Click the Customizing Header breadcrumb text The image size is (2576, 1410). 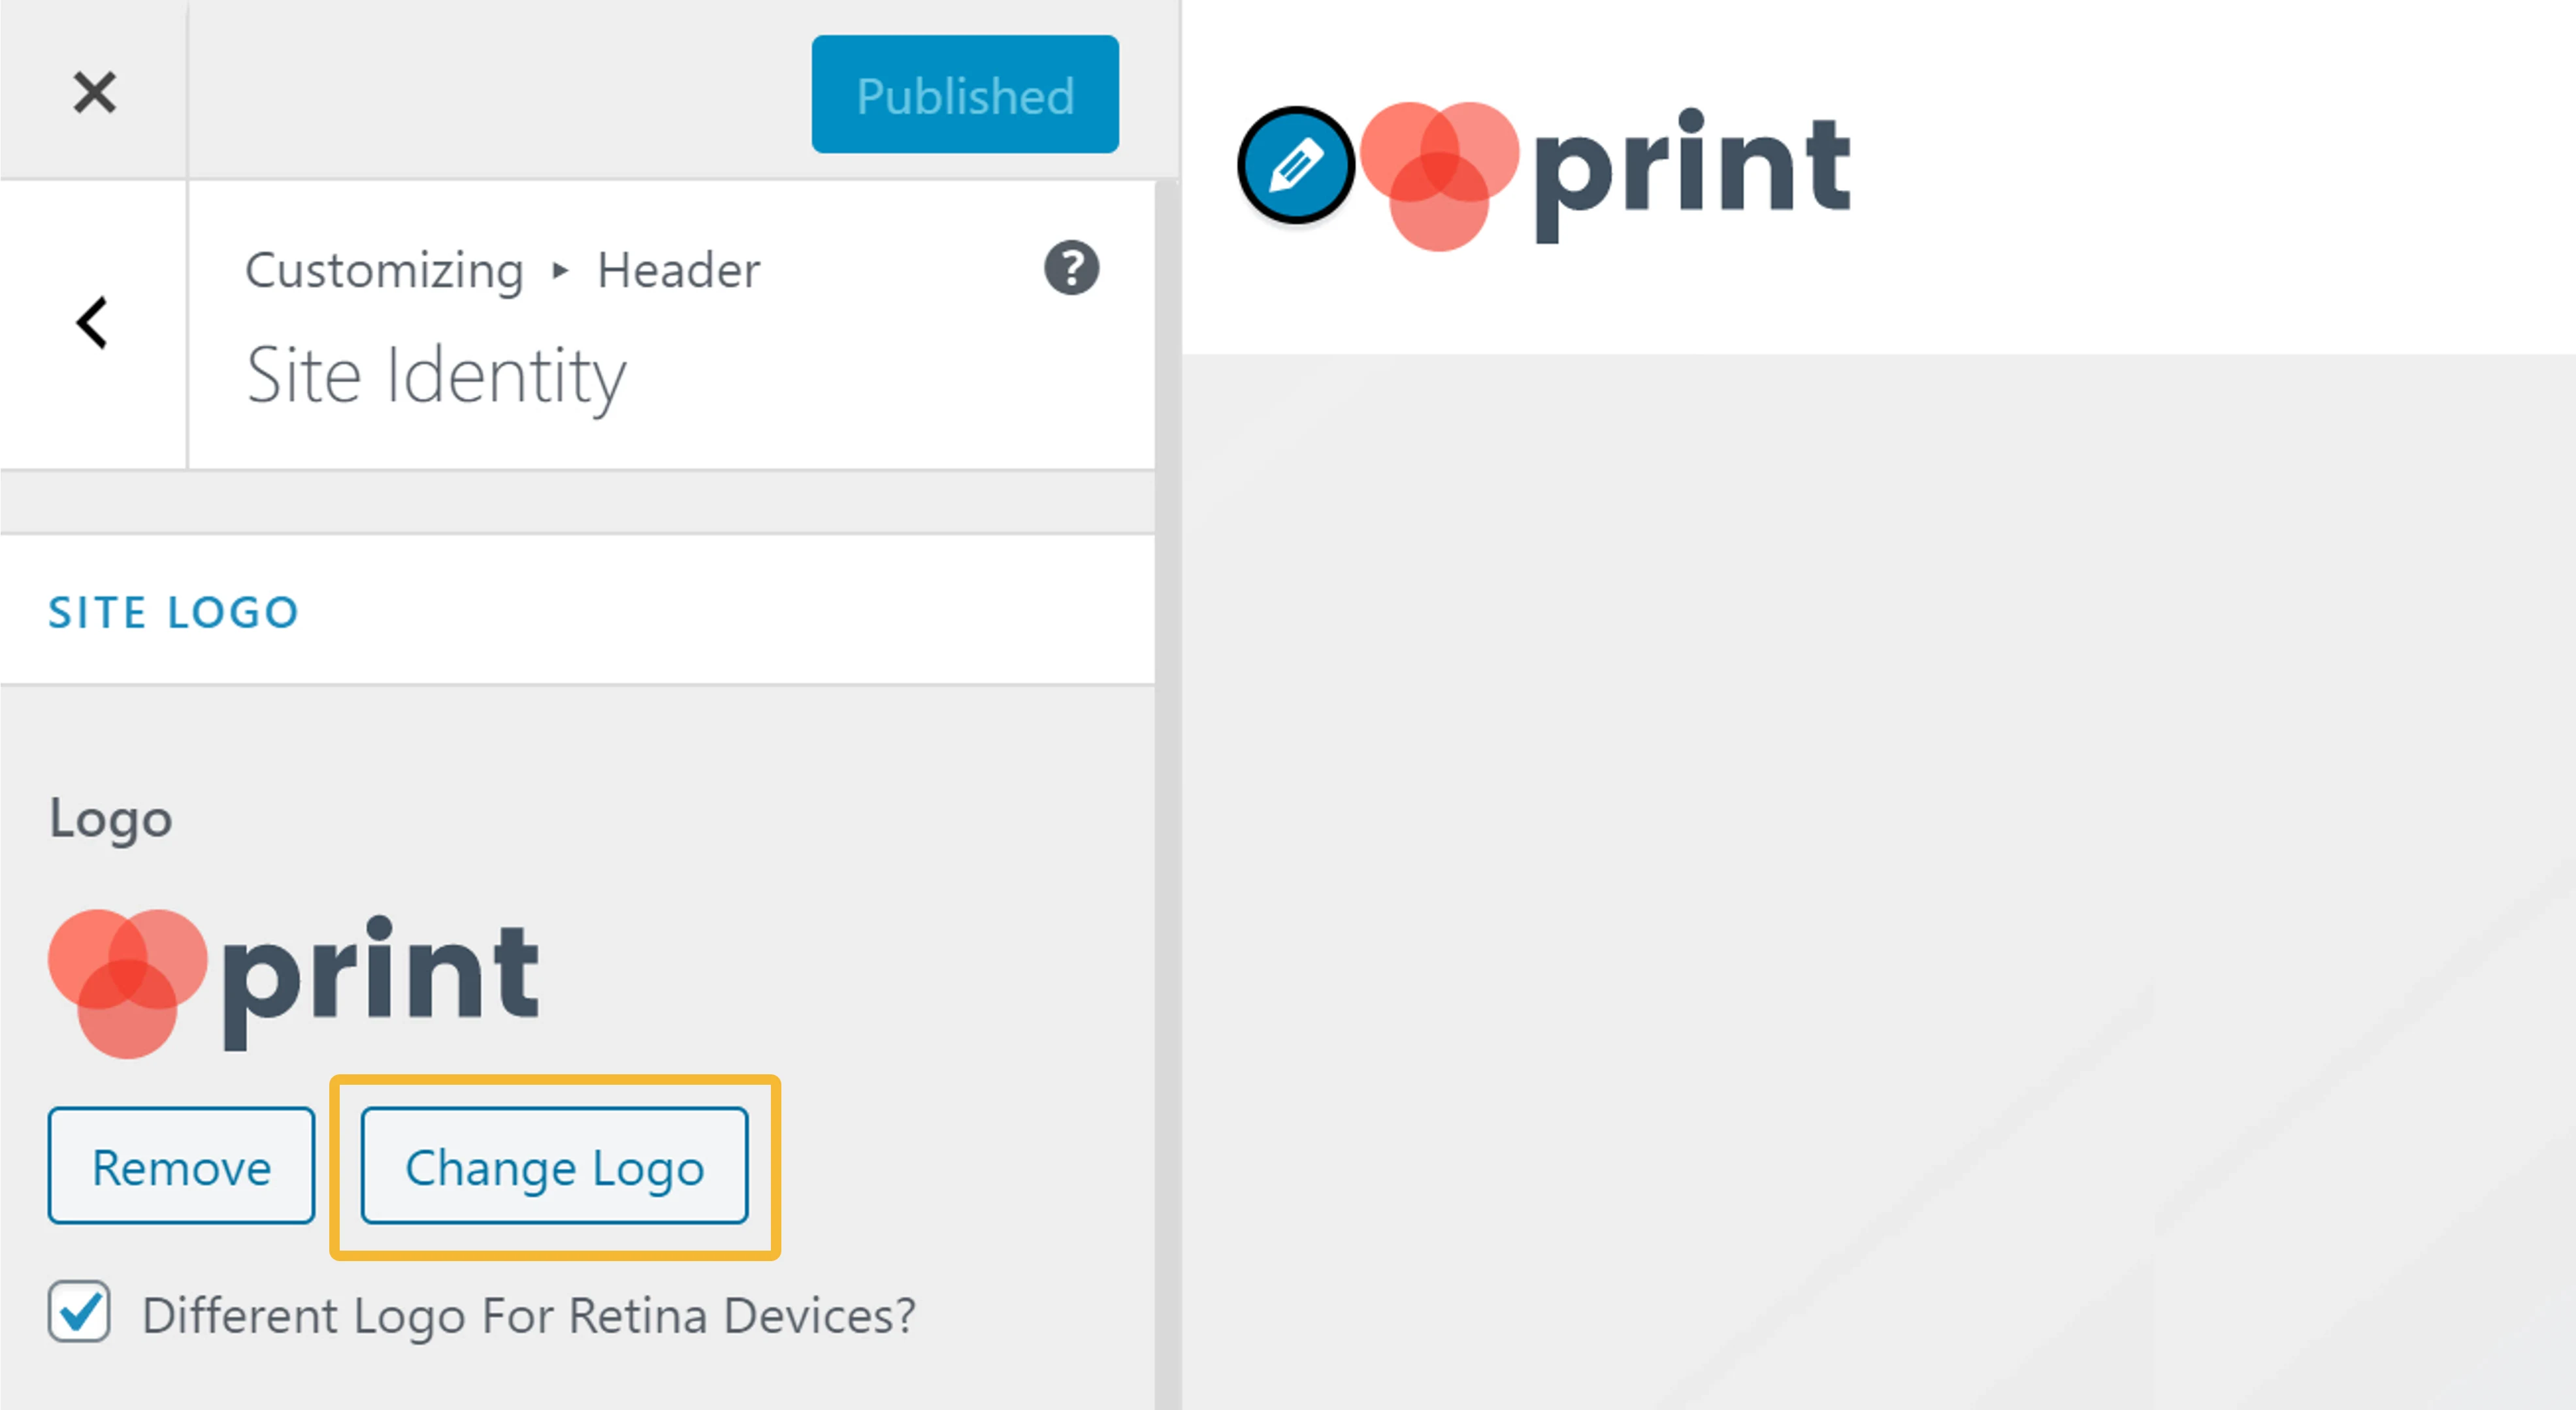coord(503,270)
